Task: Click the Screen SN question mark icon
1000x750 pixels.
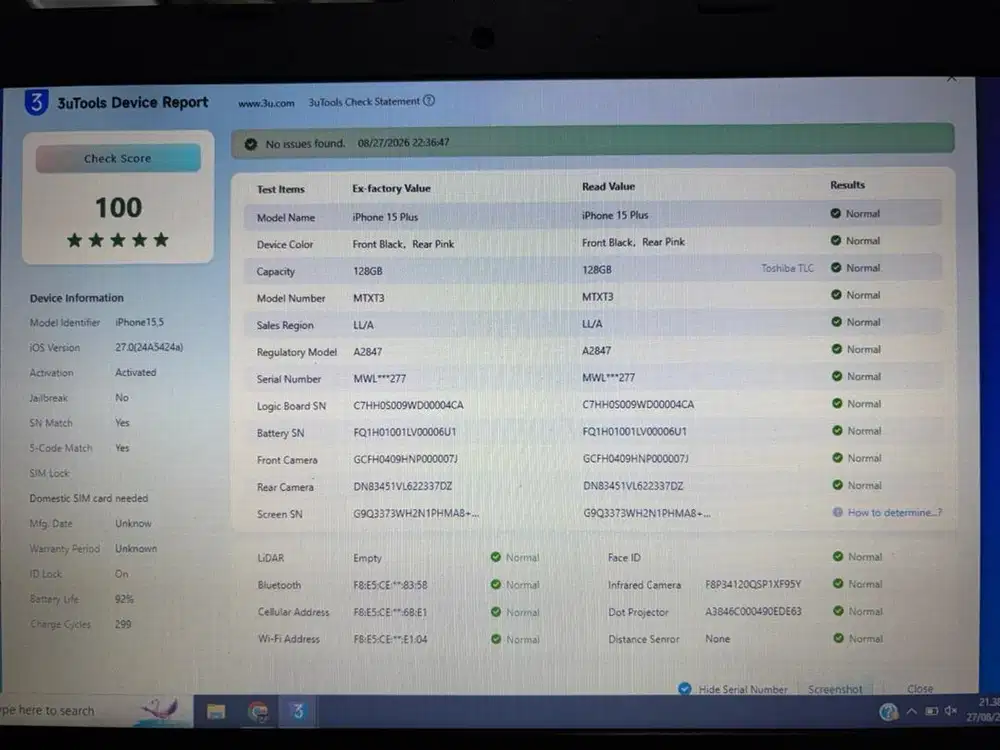Action: coord(837,512)
